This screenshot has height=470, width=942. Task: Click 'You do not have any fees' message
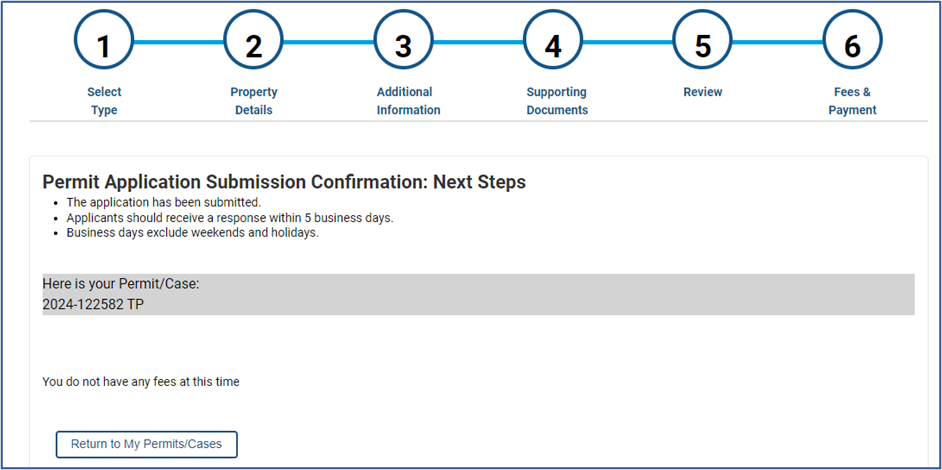click(141, 381)
